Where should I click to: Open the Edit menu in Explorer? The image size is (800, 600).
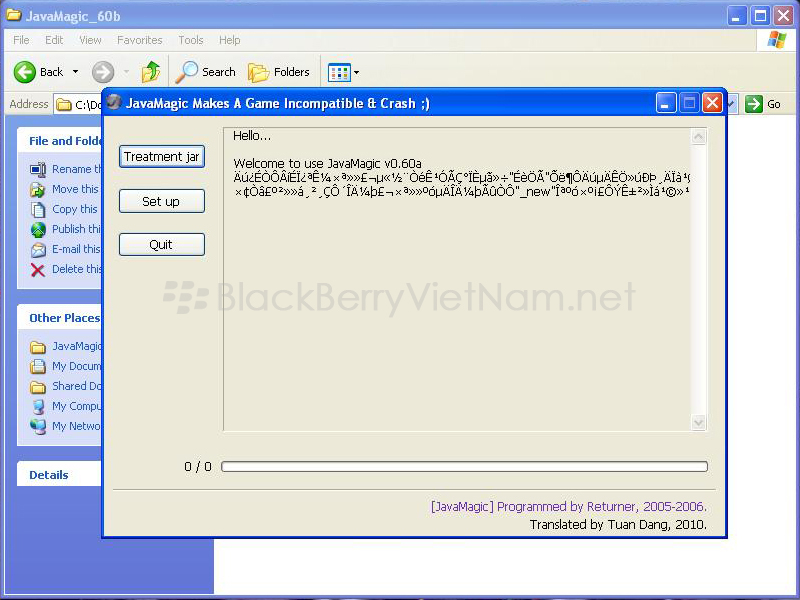click(54, 40)
